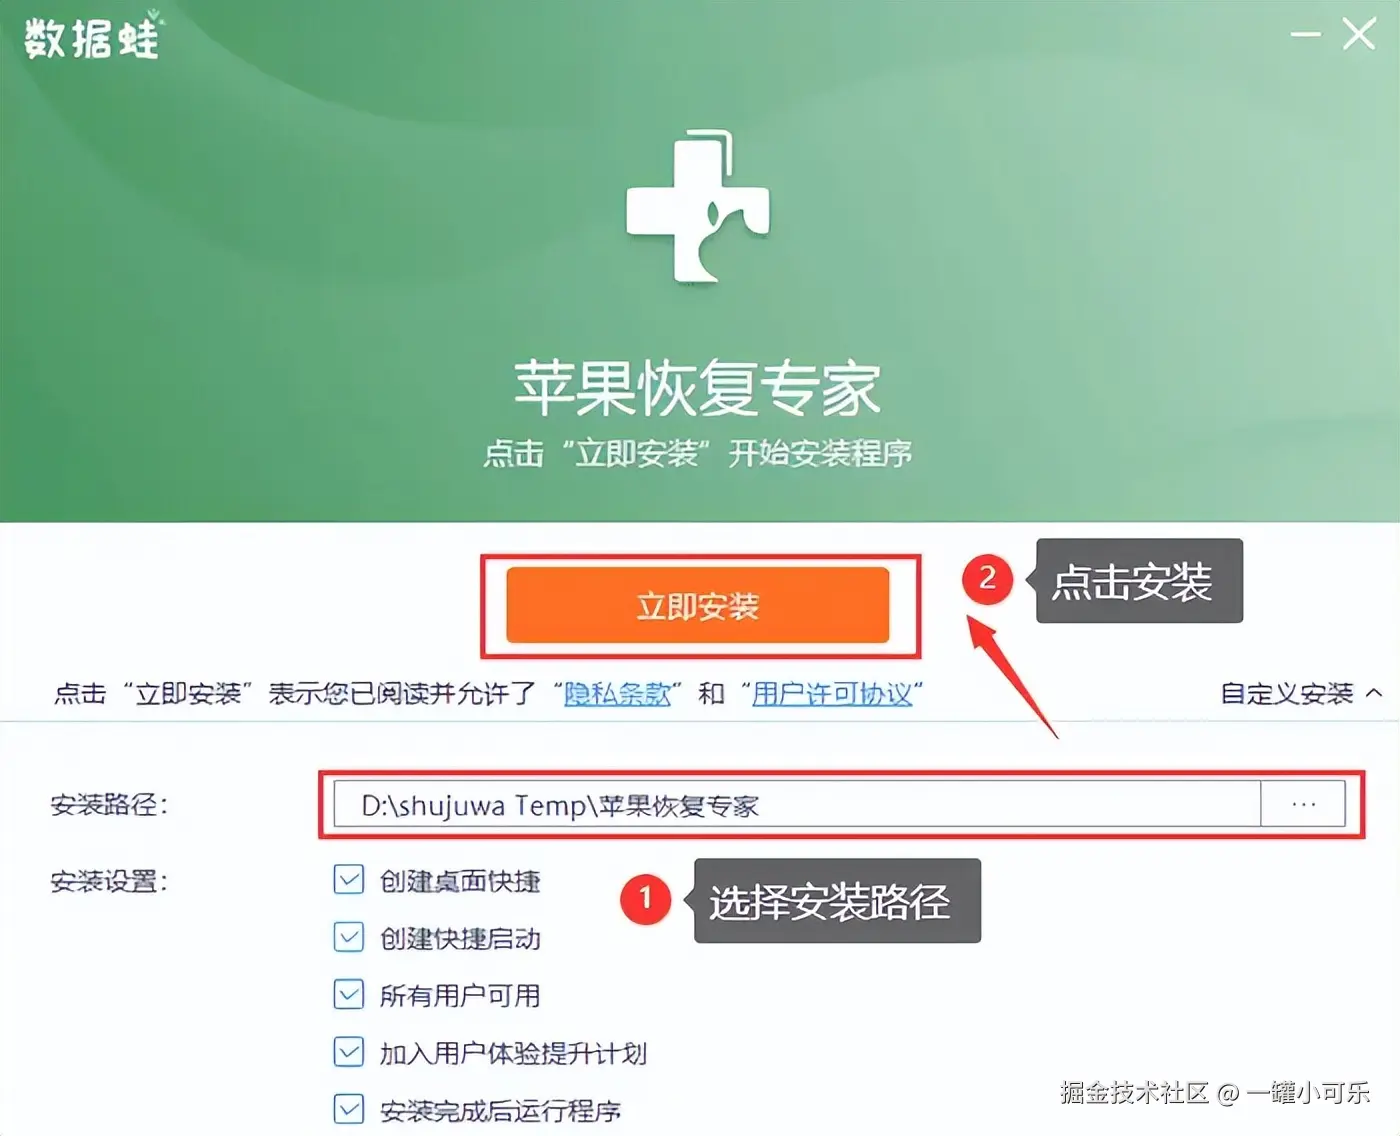
Task: Disable 所有用户可用 checkbox
Action: 348,995
